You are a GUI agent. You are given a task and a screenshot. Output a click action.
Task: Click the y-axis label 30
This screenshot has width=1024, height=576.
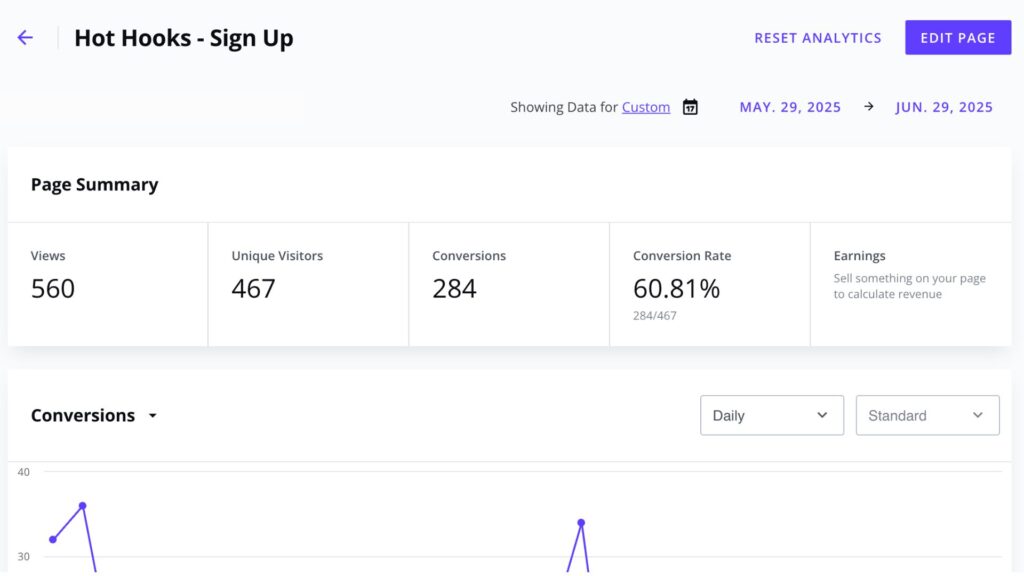click(x=24, y=557)
